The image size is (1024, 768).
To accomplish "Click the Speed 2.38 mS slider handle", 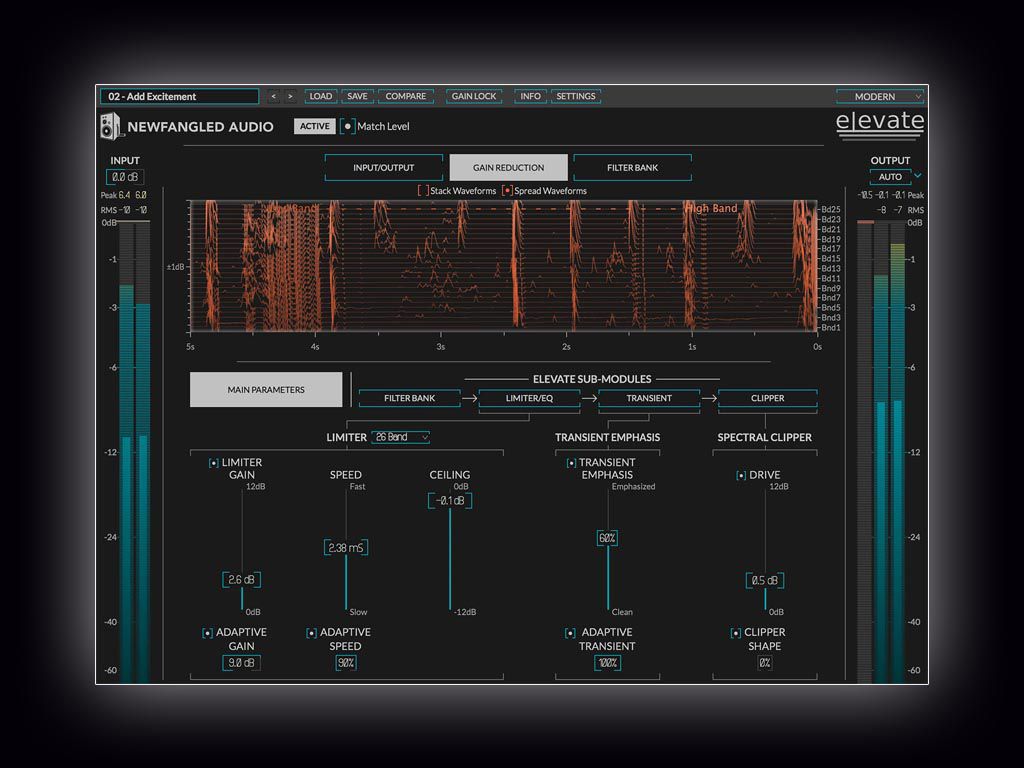I will coord(345,547).
